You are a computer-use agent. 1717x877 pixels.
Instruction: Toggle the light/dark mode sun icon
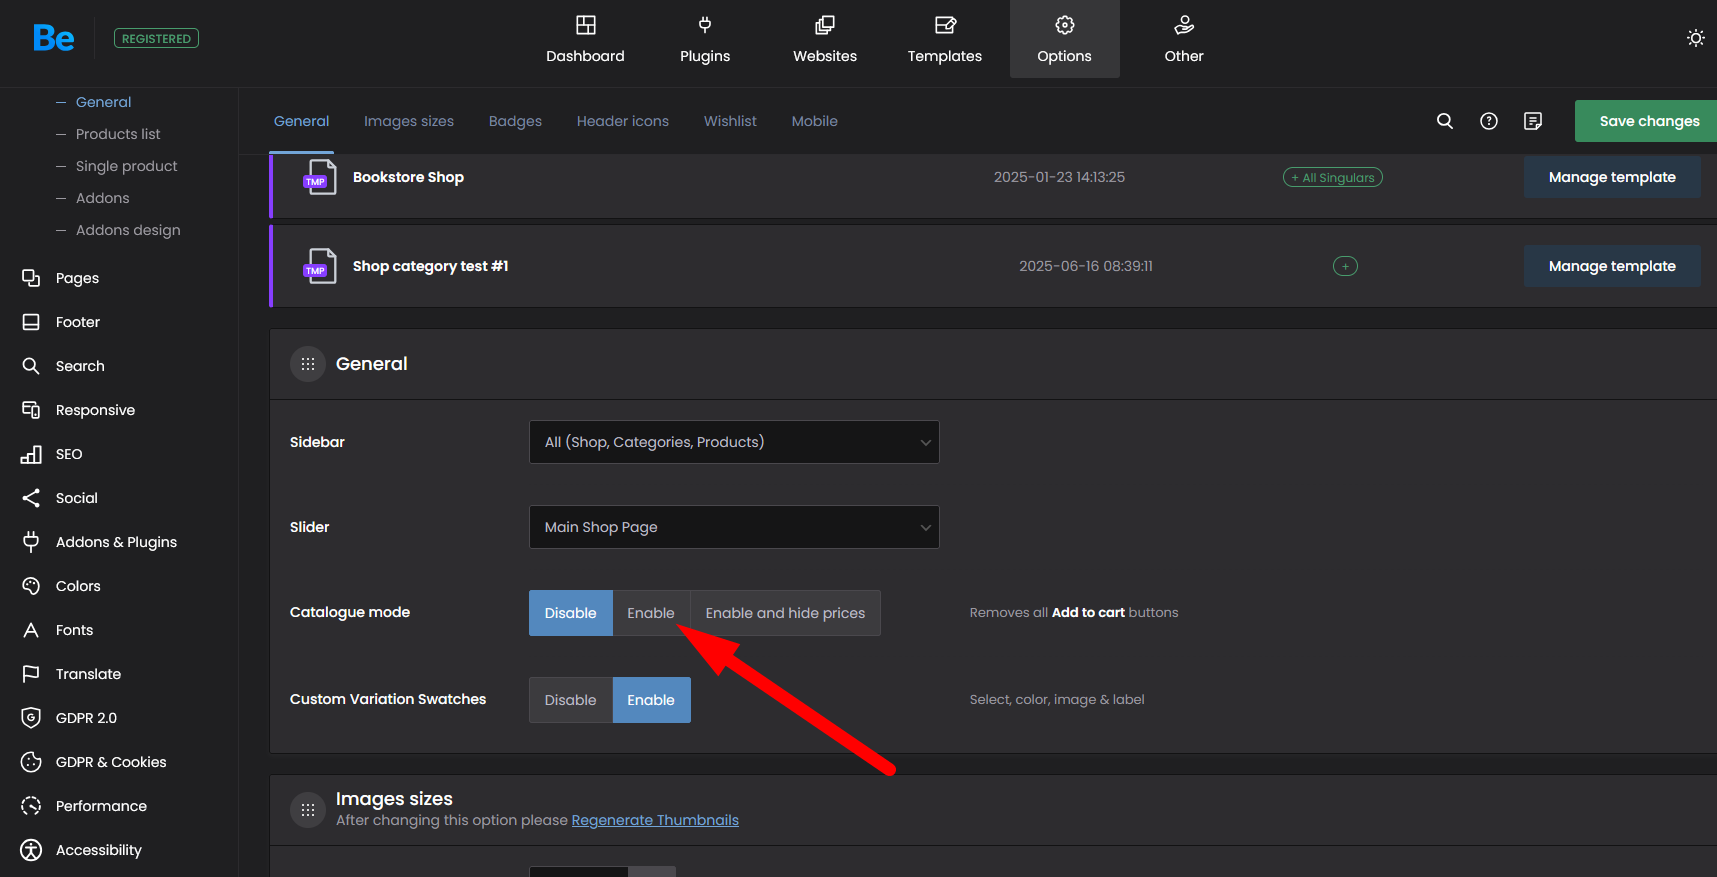(1695, 38)
